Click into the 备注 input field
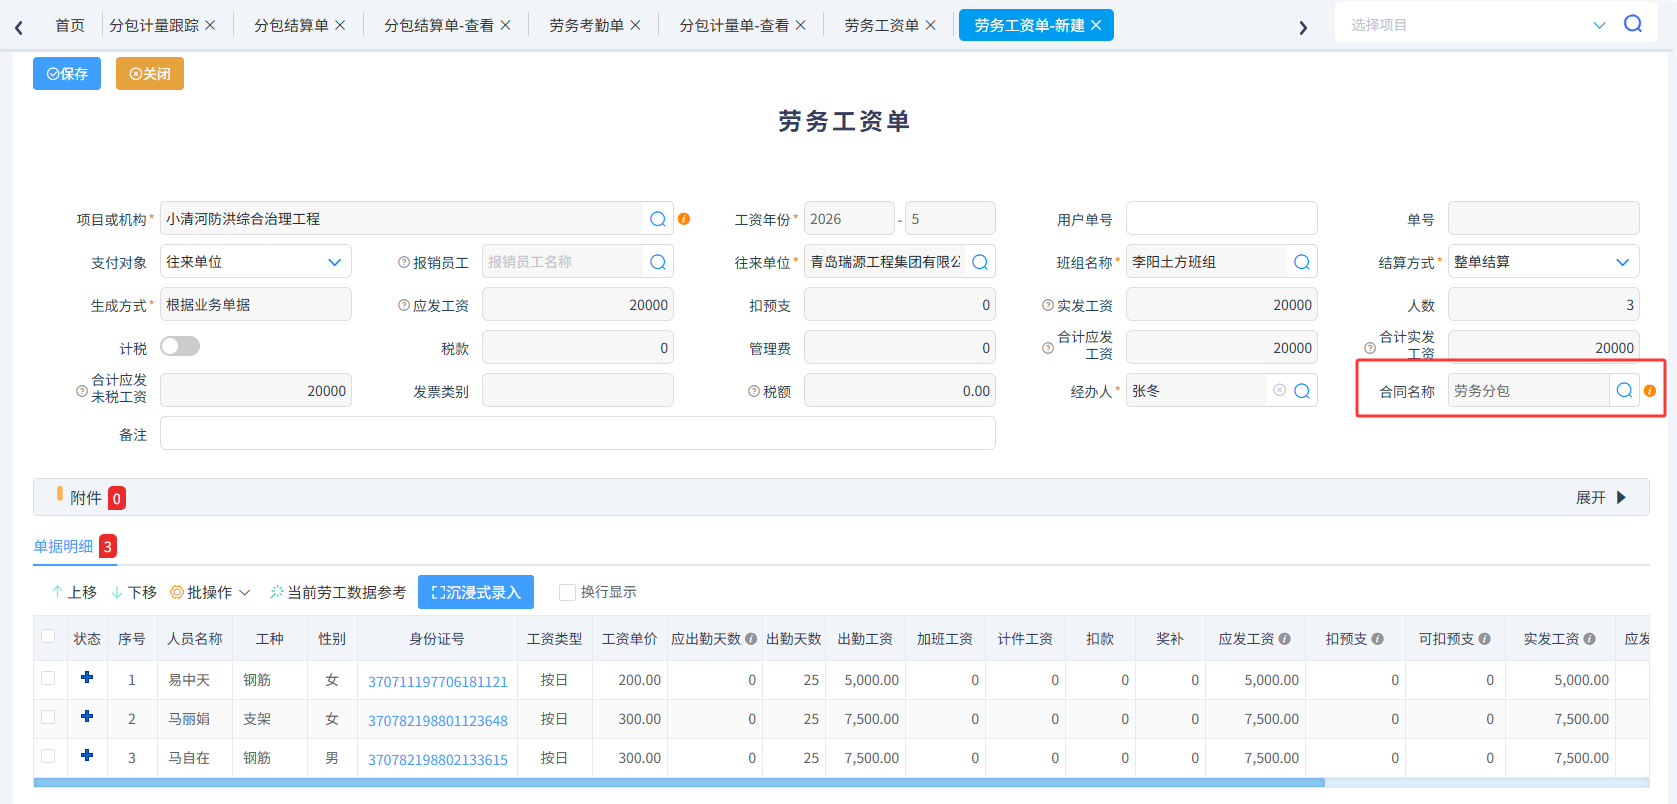Image resolution: width=1677 pixels, height=804 pixels. [578, 434]
